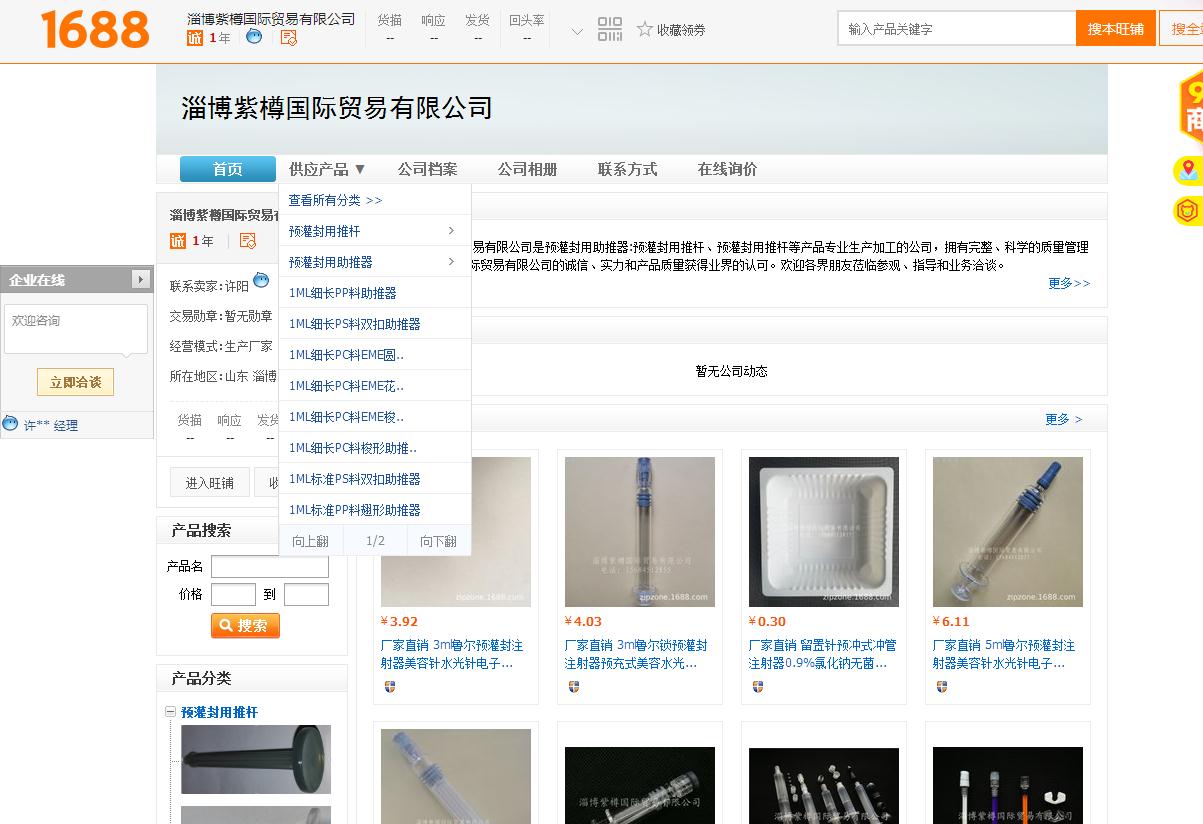Open the 5ml鲁尔预灌封注射器 product link
Viewport: 1203px width, 824px height.
(1006, 654)
